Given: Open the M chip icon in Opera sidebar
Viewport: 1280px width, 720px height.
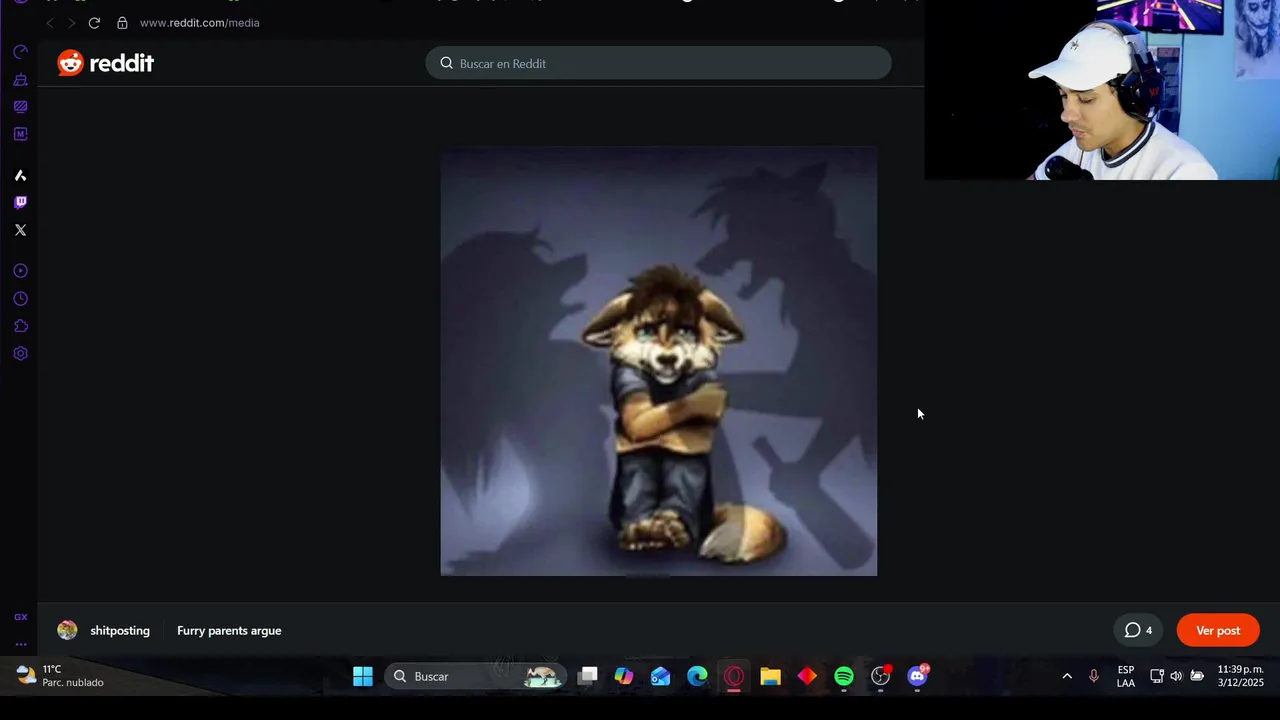Looking at the screenshot, I should [x=20, y=134].
